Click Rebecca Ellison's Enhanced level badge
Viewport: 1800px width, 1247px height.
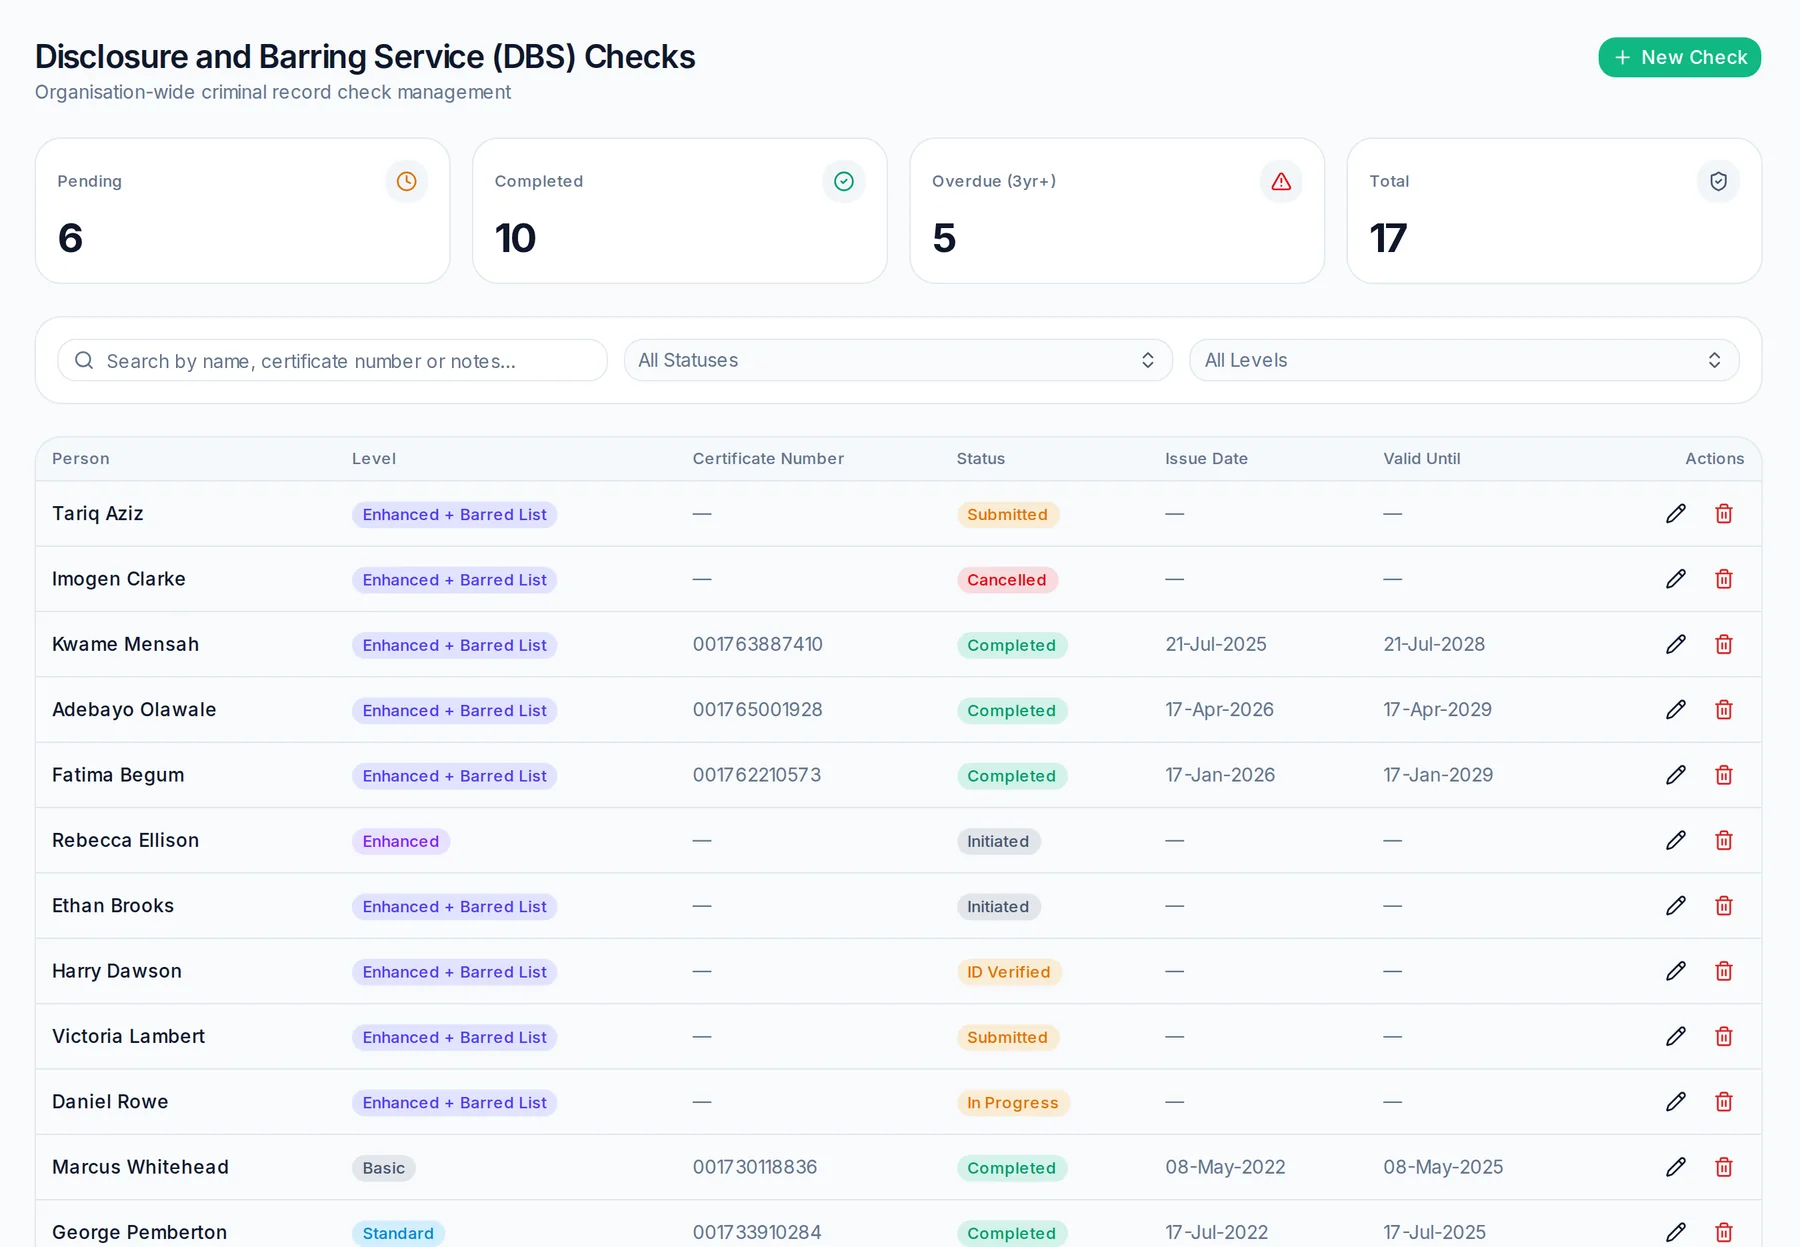(401, 841)
